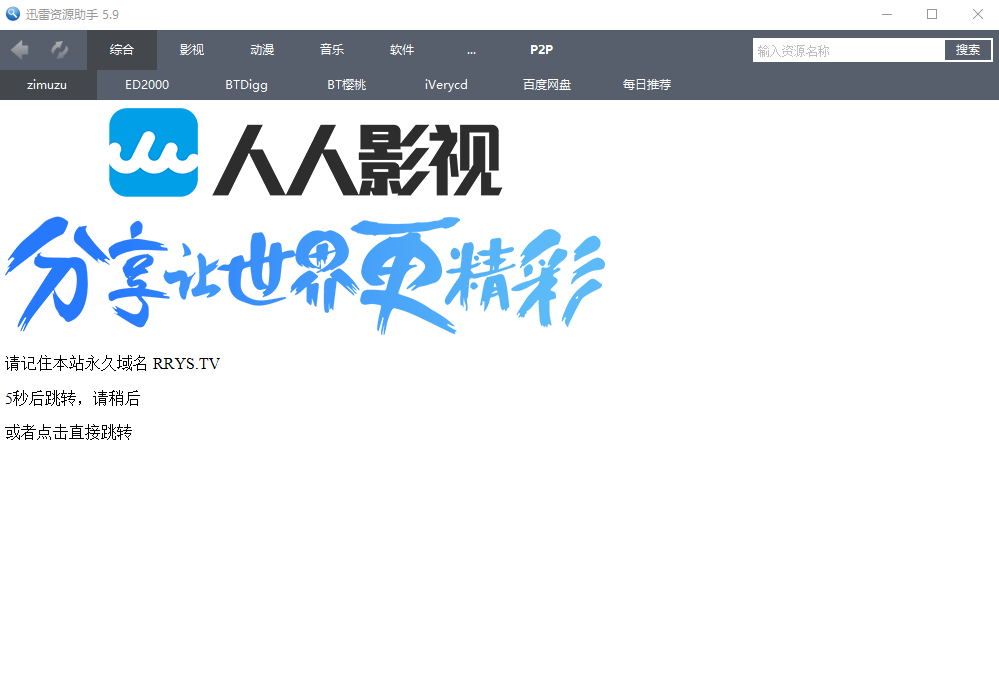Go to the 音乐 category tab
Viewport: 999px width, 691px height.
click(x=332, y=50)
